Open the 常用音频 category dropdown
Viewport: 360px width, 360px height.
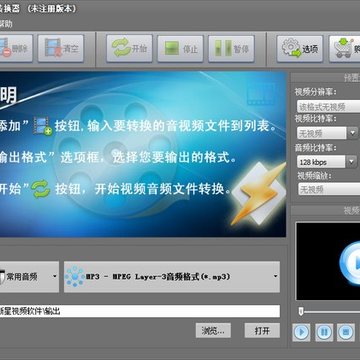pos(29,277)
